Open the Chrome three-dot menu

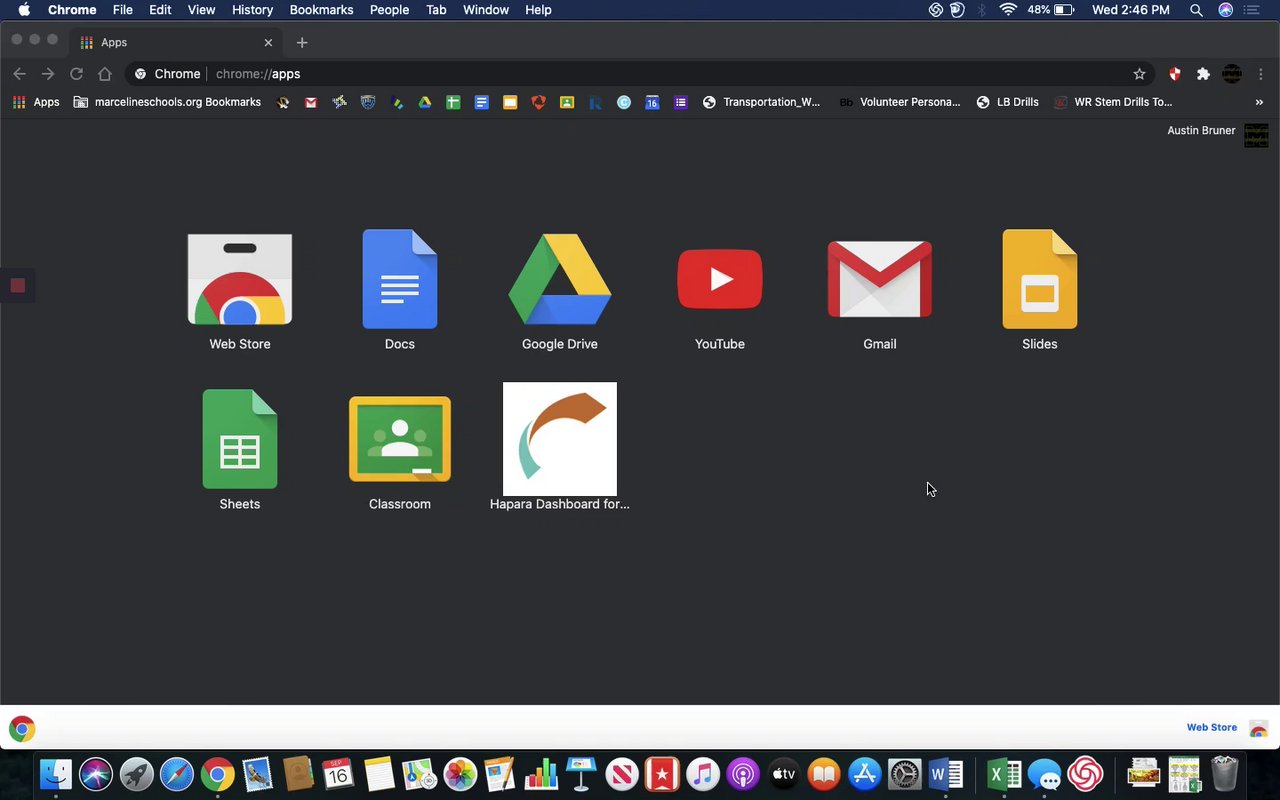click(1262, 74)
